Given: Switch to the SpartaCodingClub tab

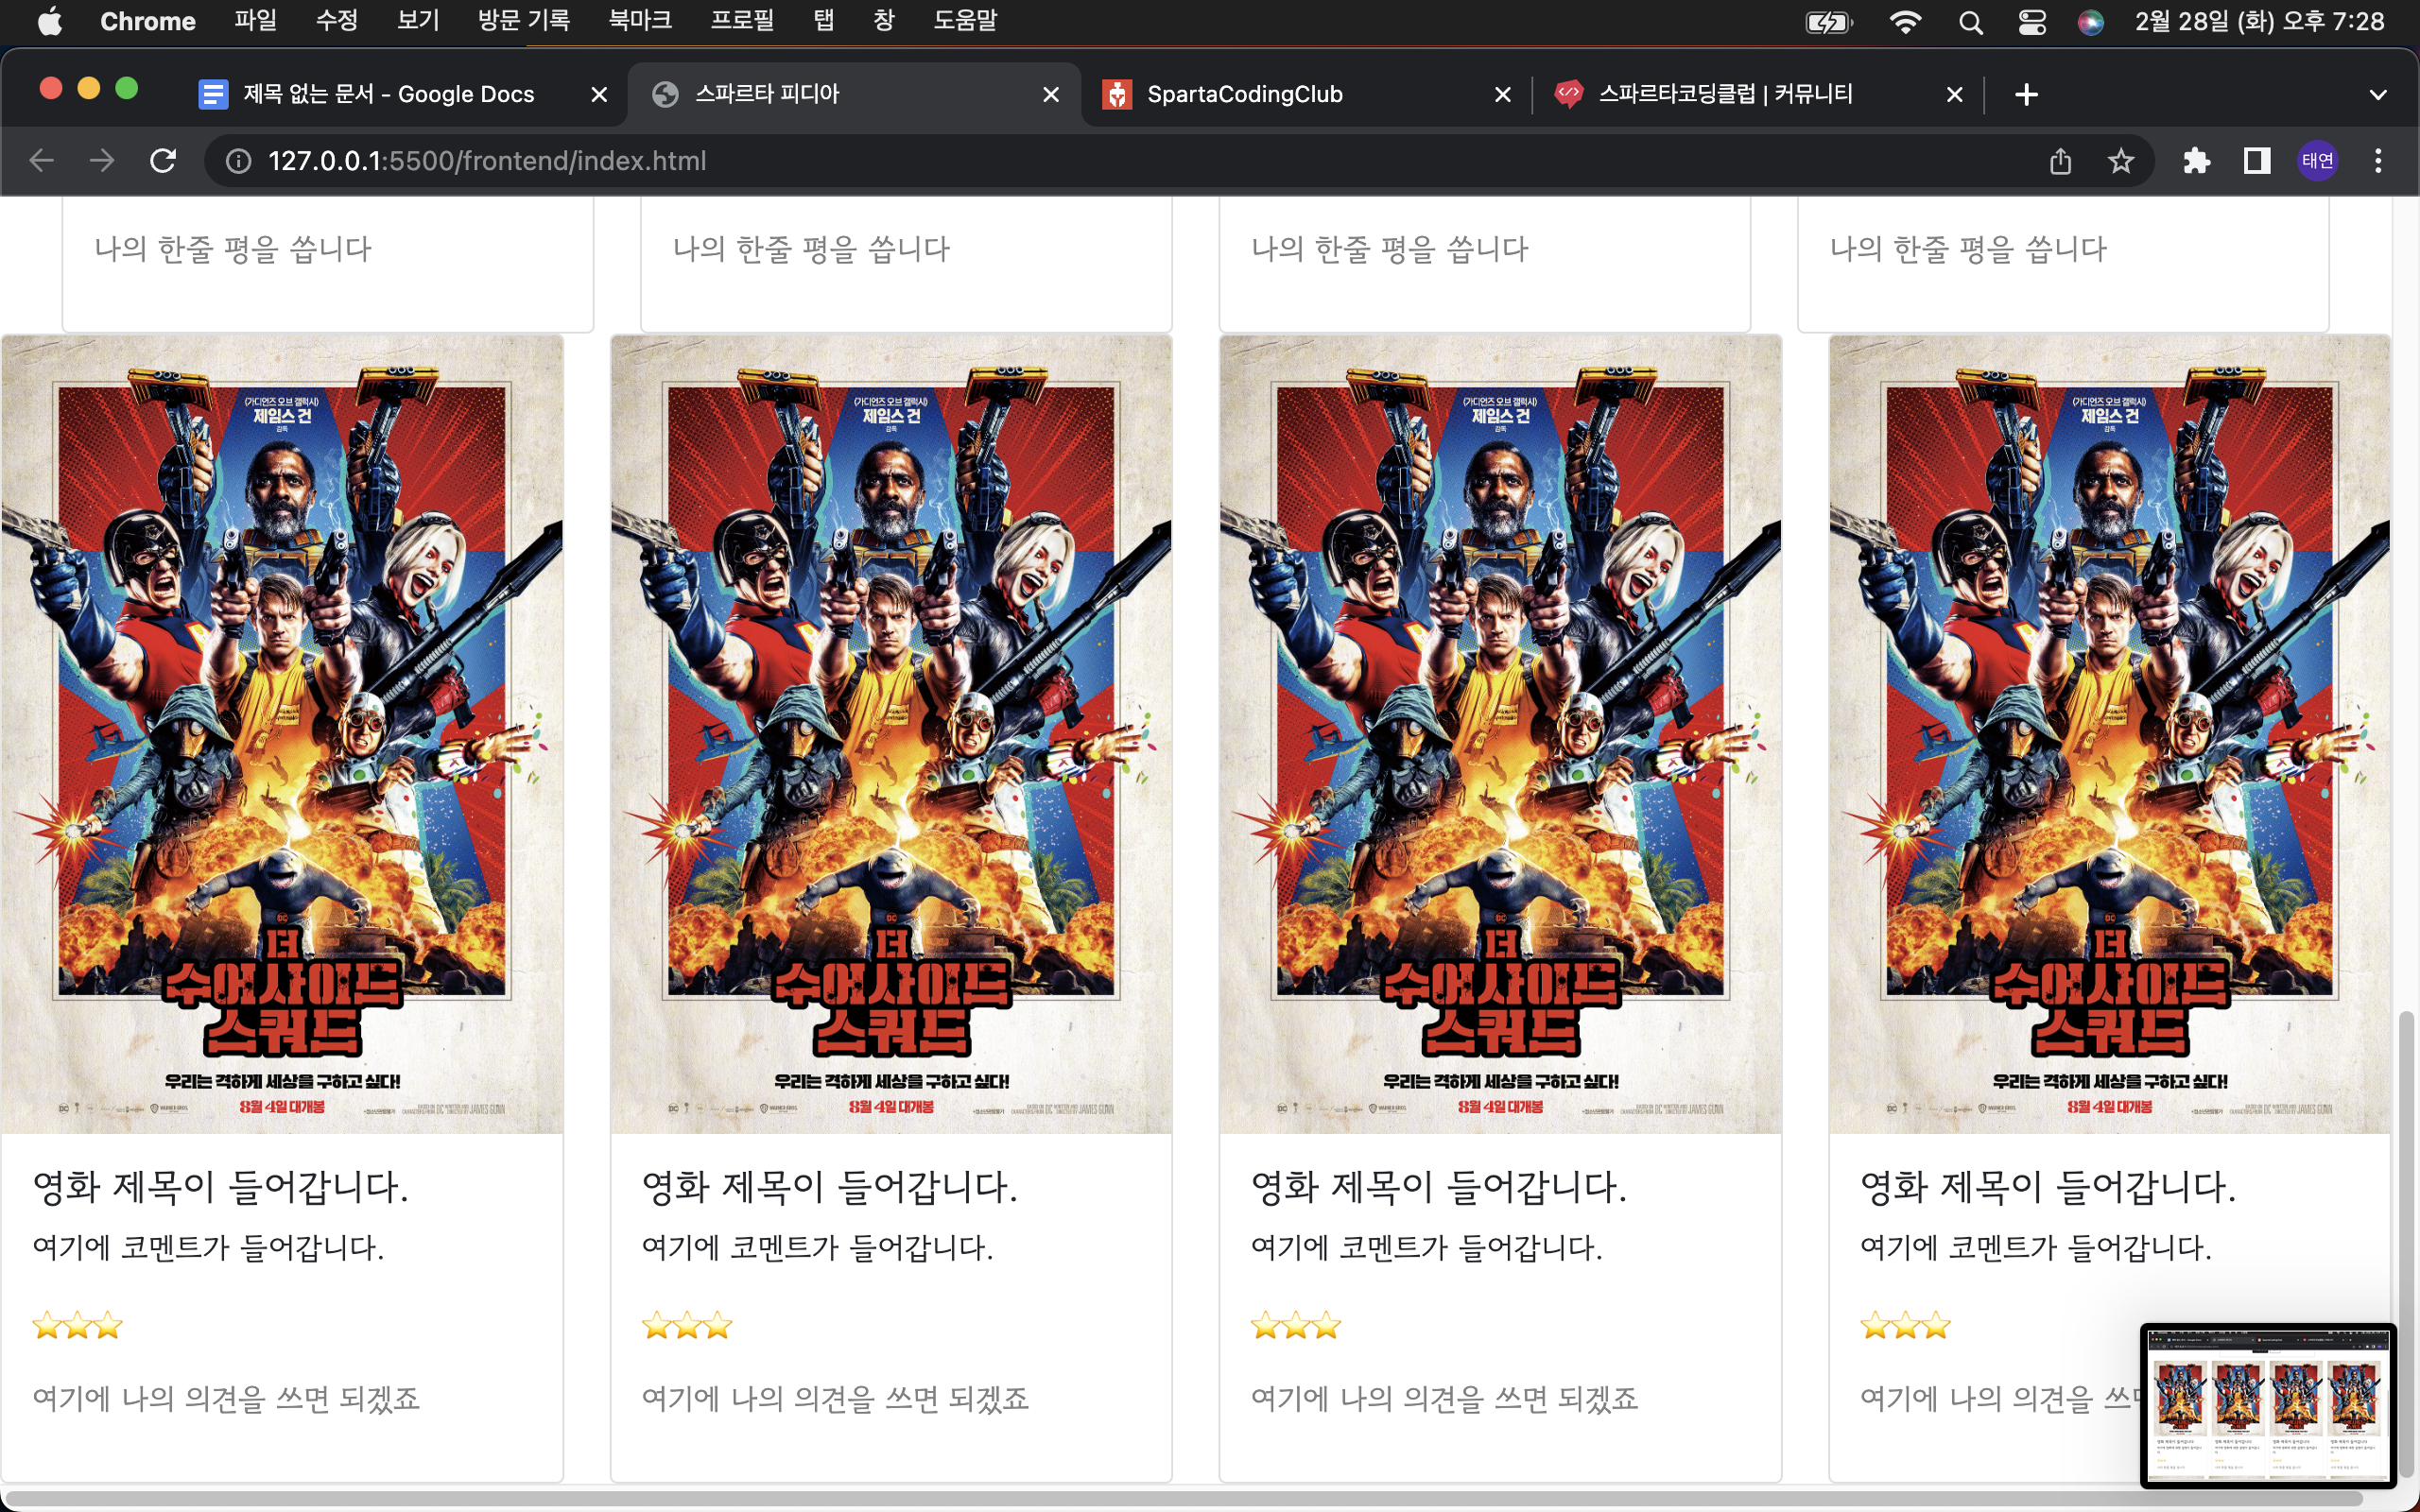Looking at the screenshot, I should (x=1306, y=94).
